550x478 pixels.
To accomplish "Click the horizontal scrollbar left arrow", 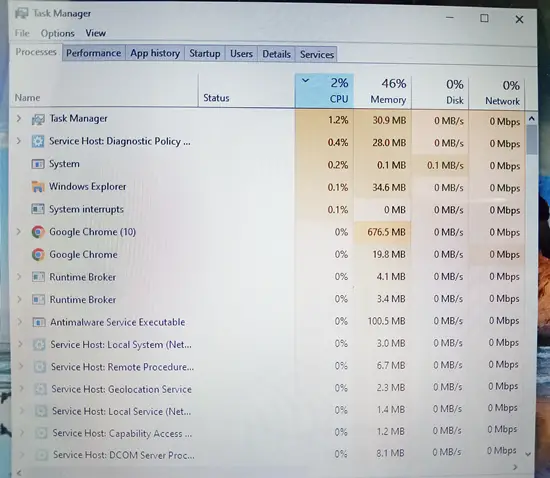I will pyautogui.click(x=19, y=472).
